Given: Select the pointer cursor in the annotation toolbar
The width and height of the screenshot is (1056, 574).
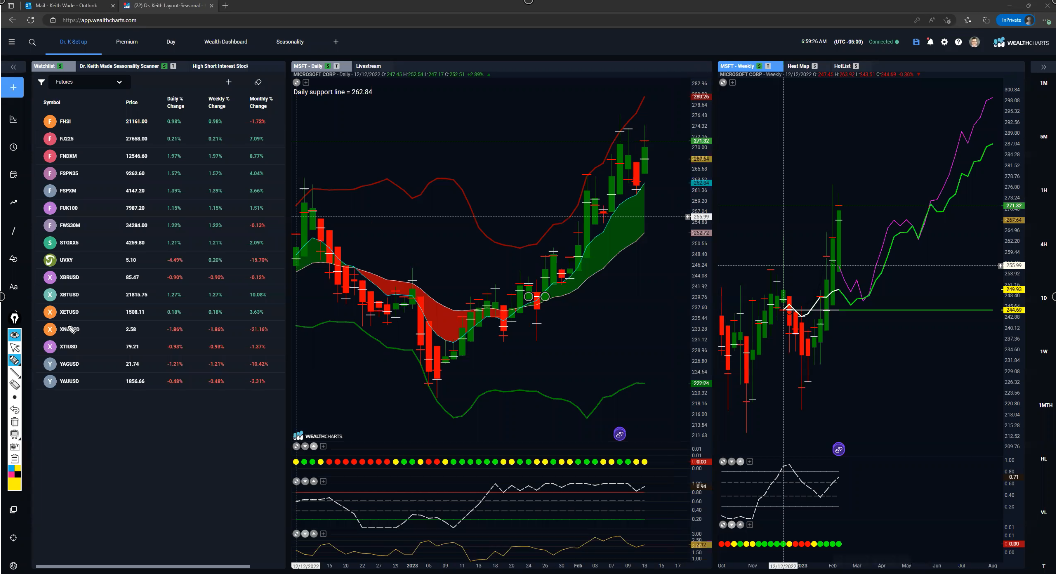Looking at the screenshot, I should coord(14,348).
